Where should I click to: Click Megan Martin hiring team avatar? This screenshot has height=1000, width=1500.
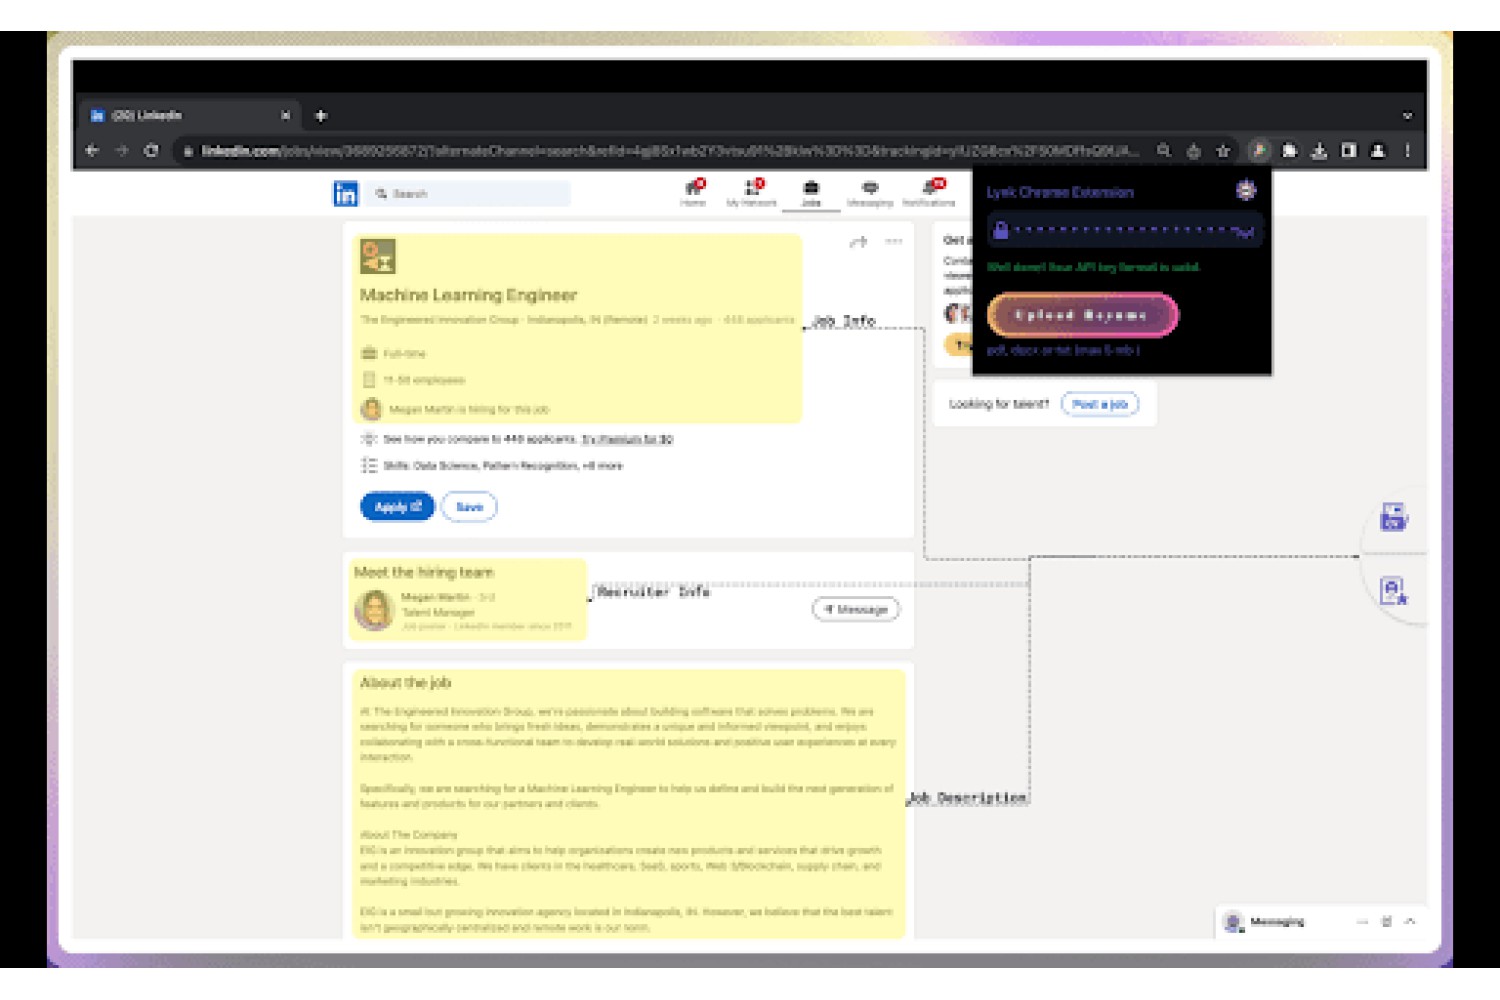(x=374, y=610)
